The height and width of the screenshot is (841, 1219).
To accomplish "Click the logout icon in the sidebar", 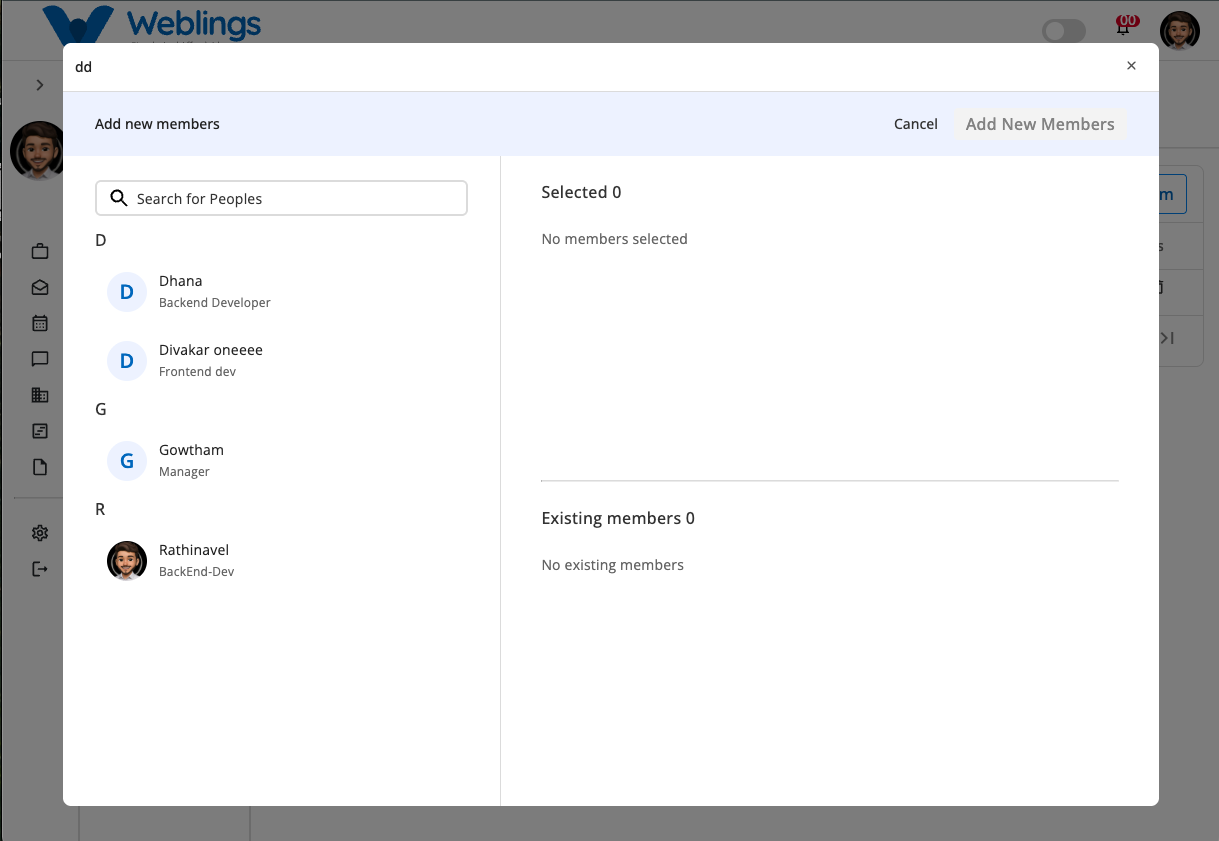I will [40, 569].
